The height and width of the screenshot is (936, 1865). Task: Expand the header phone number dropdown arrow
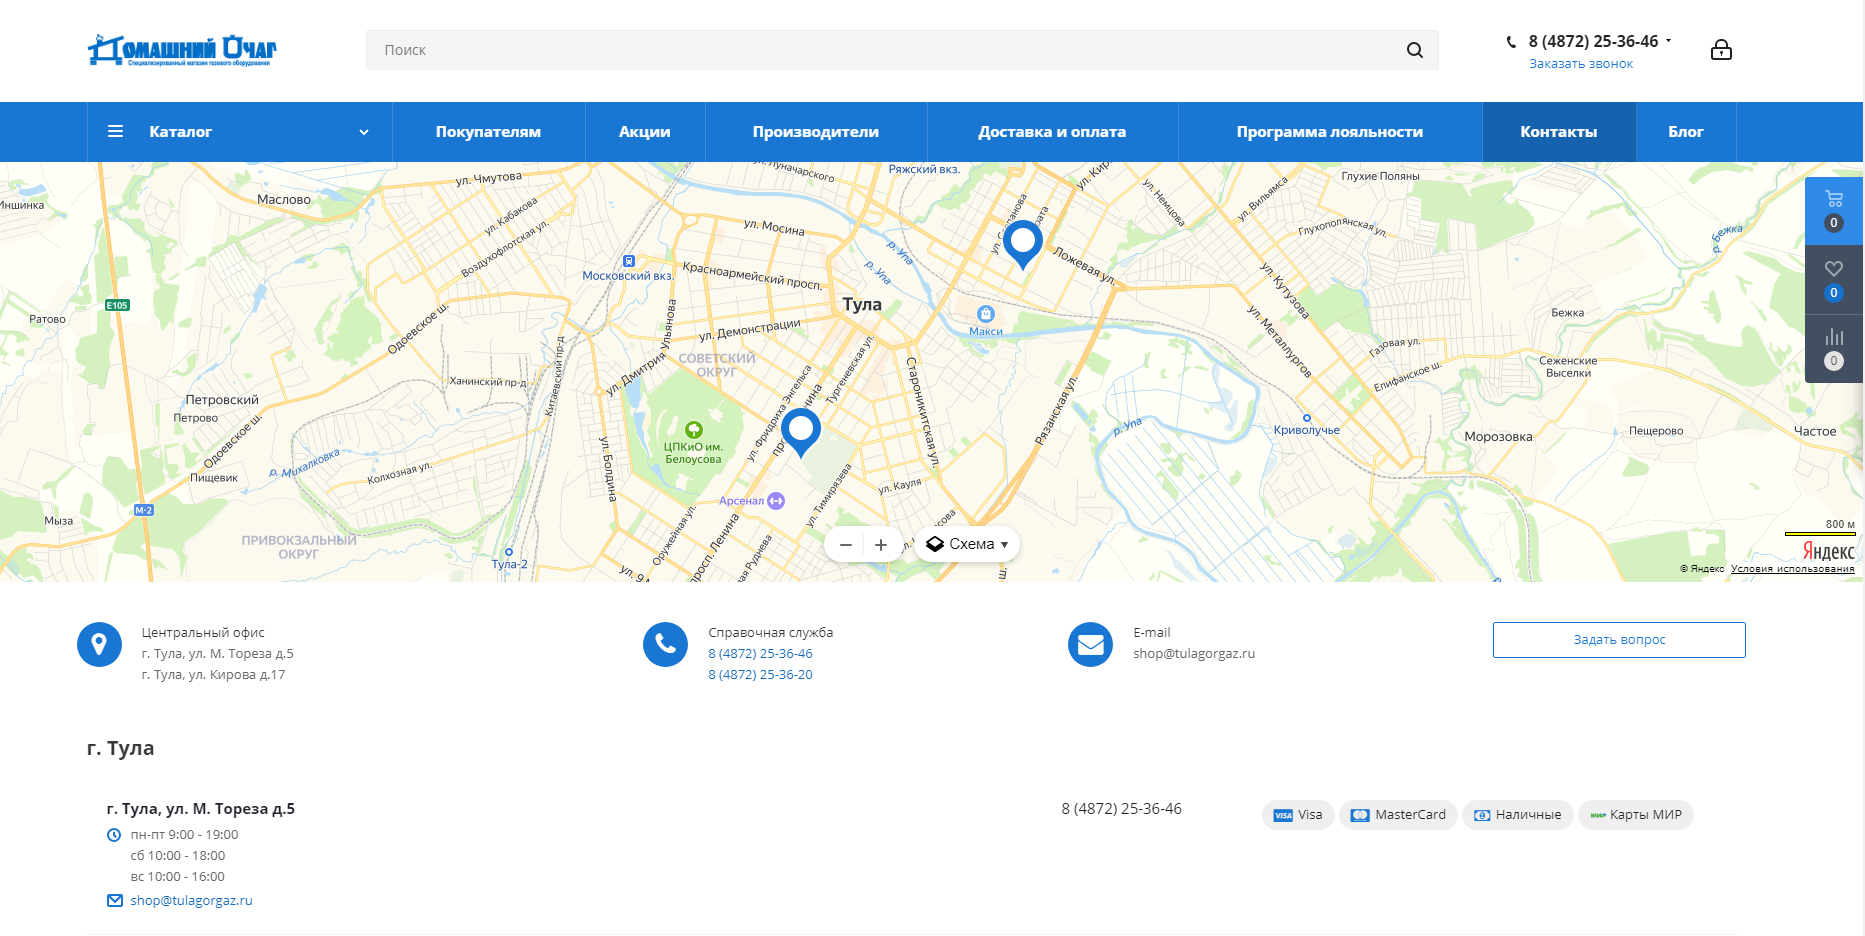[x=1668, y=41]
